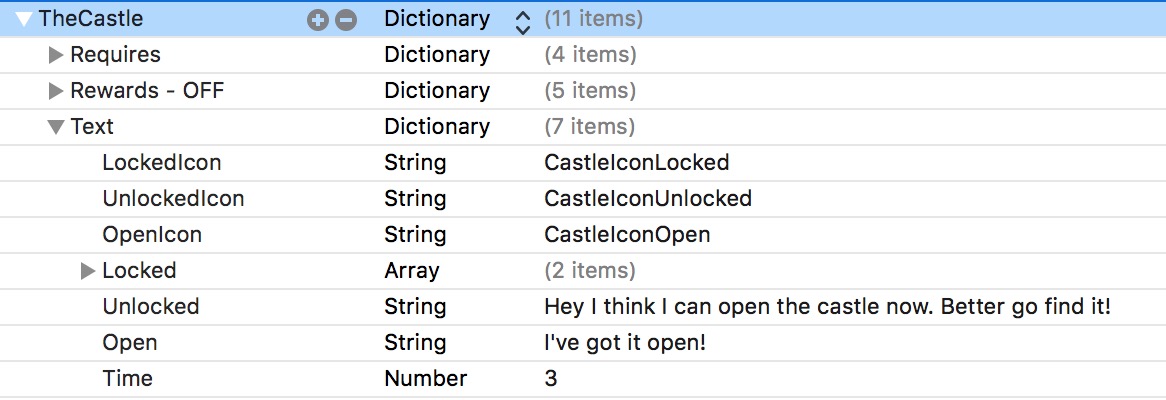Expand the Requires dictionary
This screenshot has width=1166, height=400.
pyautogui.click(x=56, y=55)
